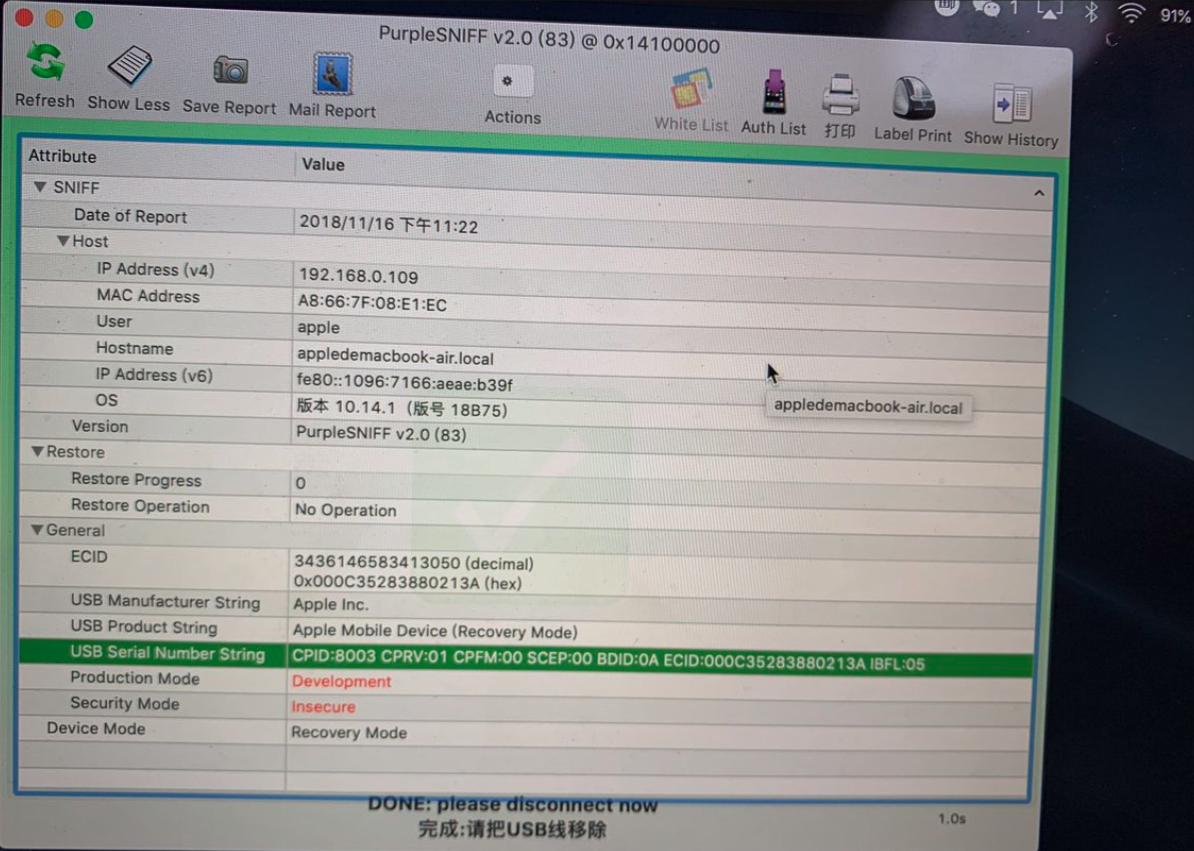Screen dimensions: 1194x851
Task: Click the Wi-Fi icon in menu bar
Action: 1132,12
